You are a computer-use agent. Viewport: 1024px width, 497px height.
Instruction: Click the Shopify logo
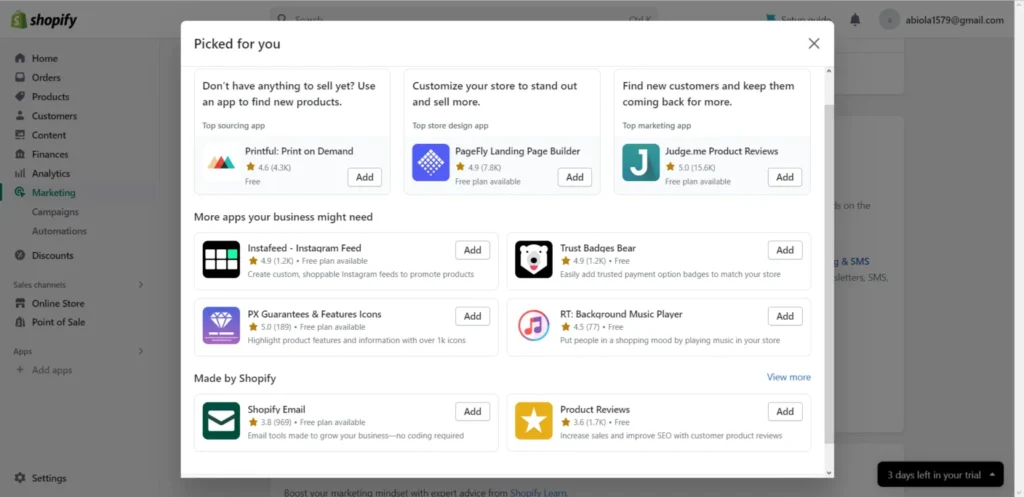[x=44, y=20]
